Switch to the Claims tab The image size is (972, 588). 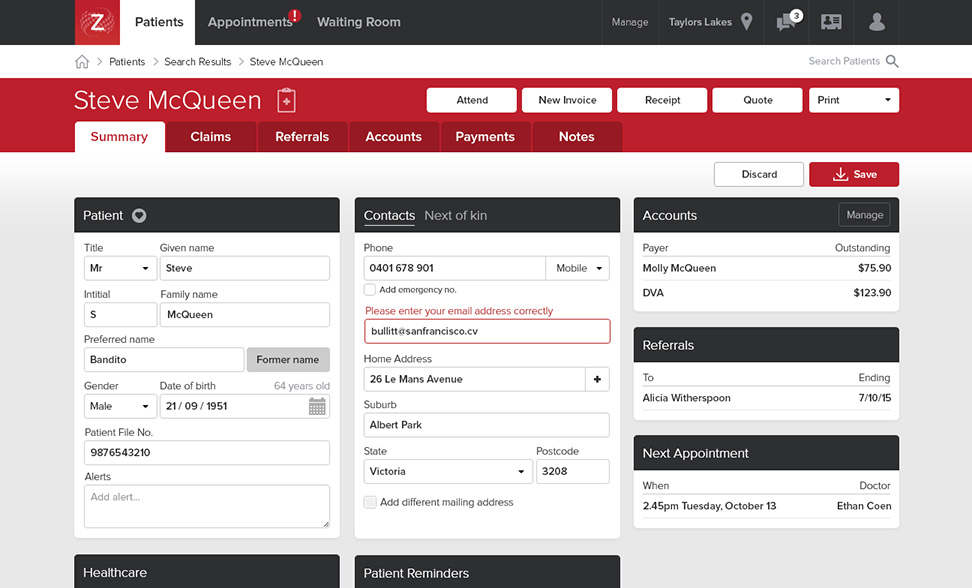coord(210,137)
